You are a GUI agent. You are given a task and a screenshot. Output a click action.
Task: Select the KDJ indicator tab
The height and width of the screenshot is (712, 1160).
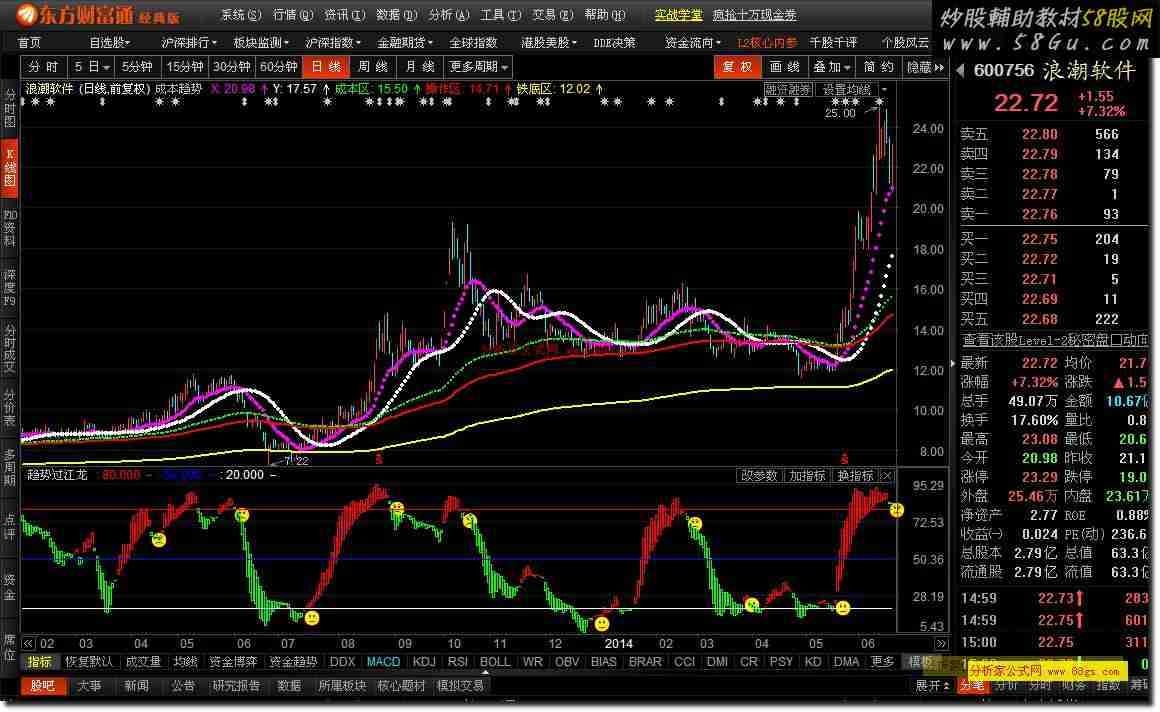[424, 662]
